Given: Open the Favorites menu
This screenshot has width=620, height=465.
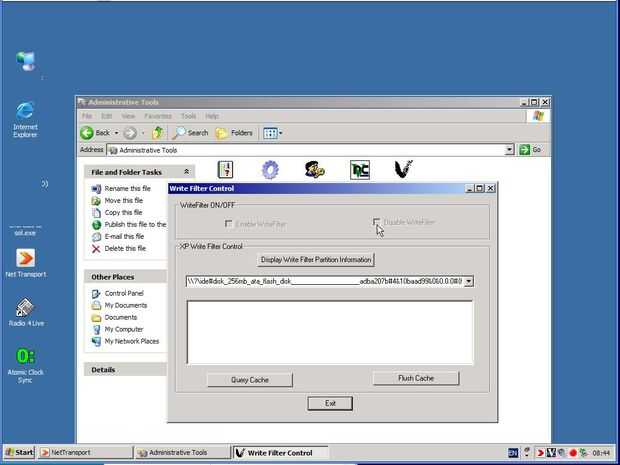Looking at the screenshot, I should pyautogui.click(x=158, y=116).
